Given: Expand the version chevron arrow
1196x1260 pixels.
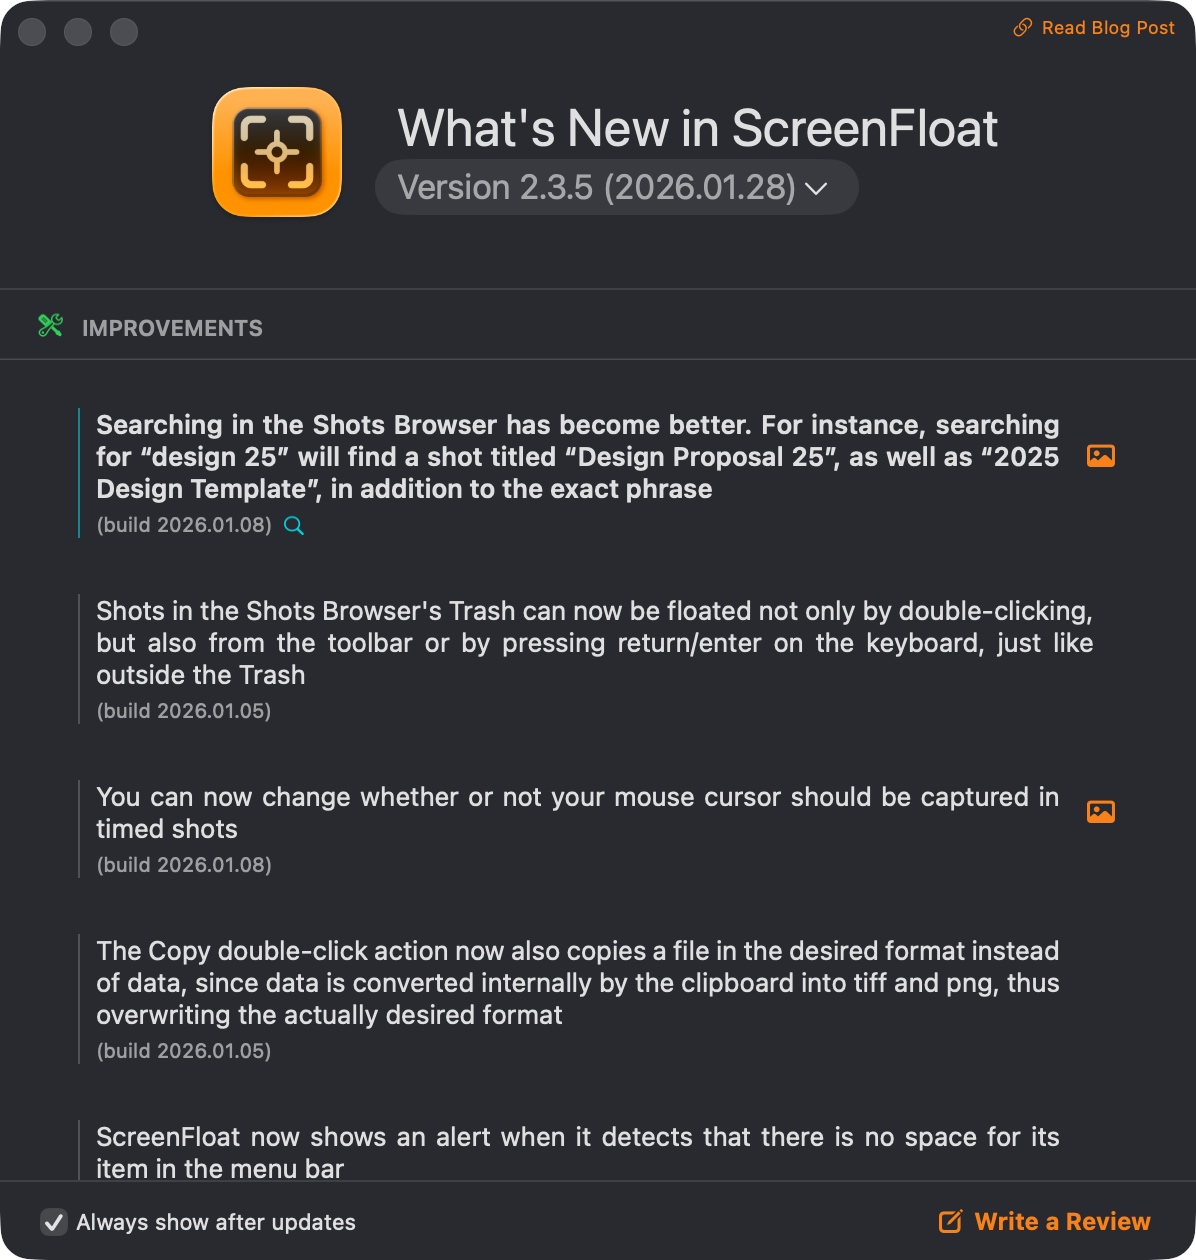Looking at the screenshot, I should 817,188.
